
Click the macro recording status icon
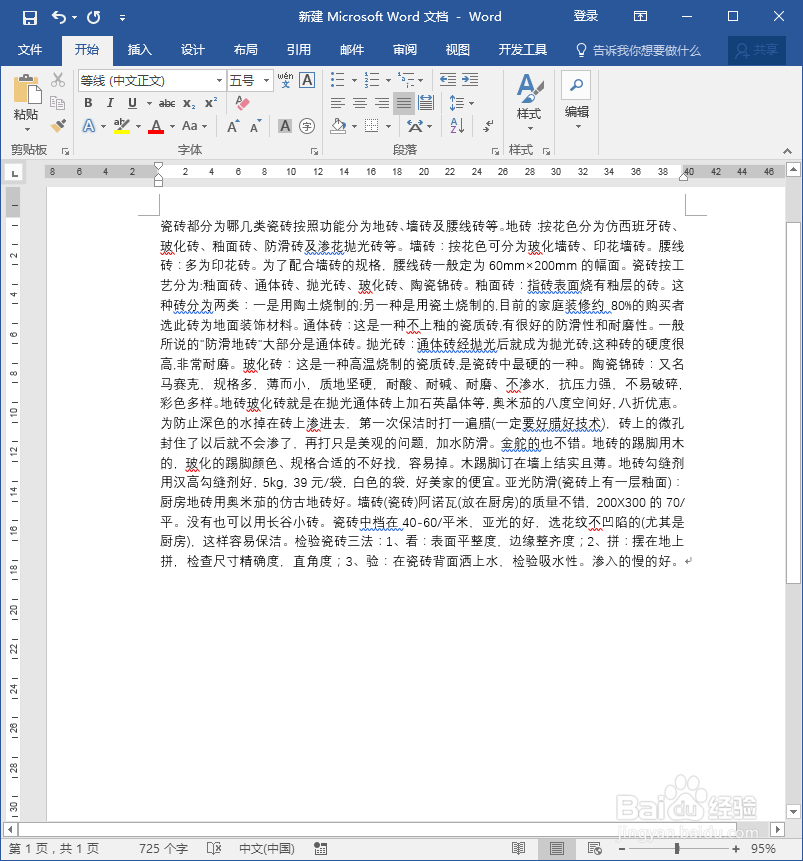point(321,848)
